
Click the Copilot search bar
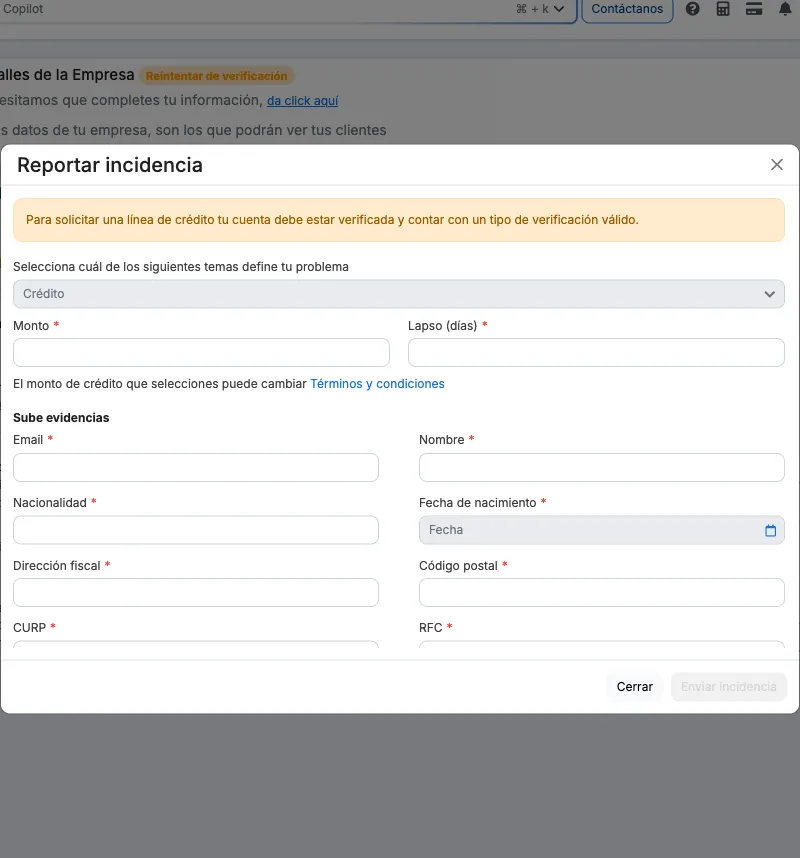point(287,9)
